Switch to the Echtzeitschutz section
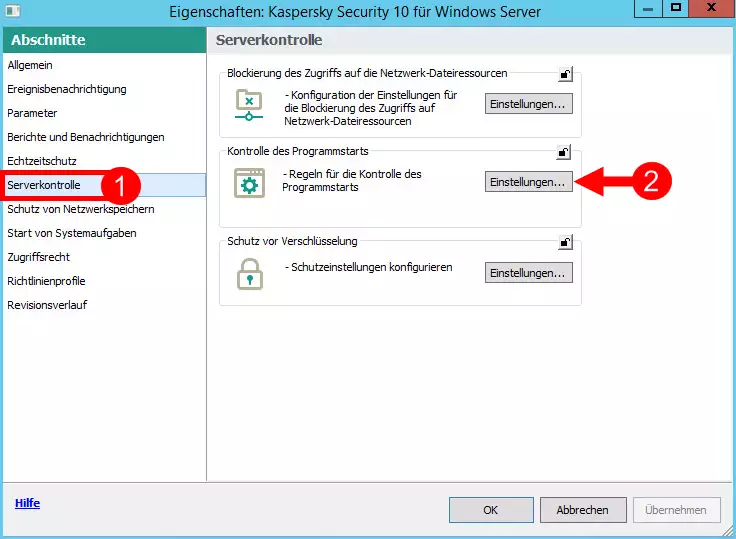 (41, 161)
